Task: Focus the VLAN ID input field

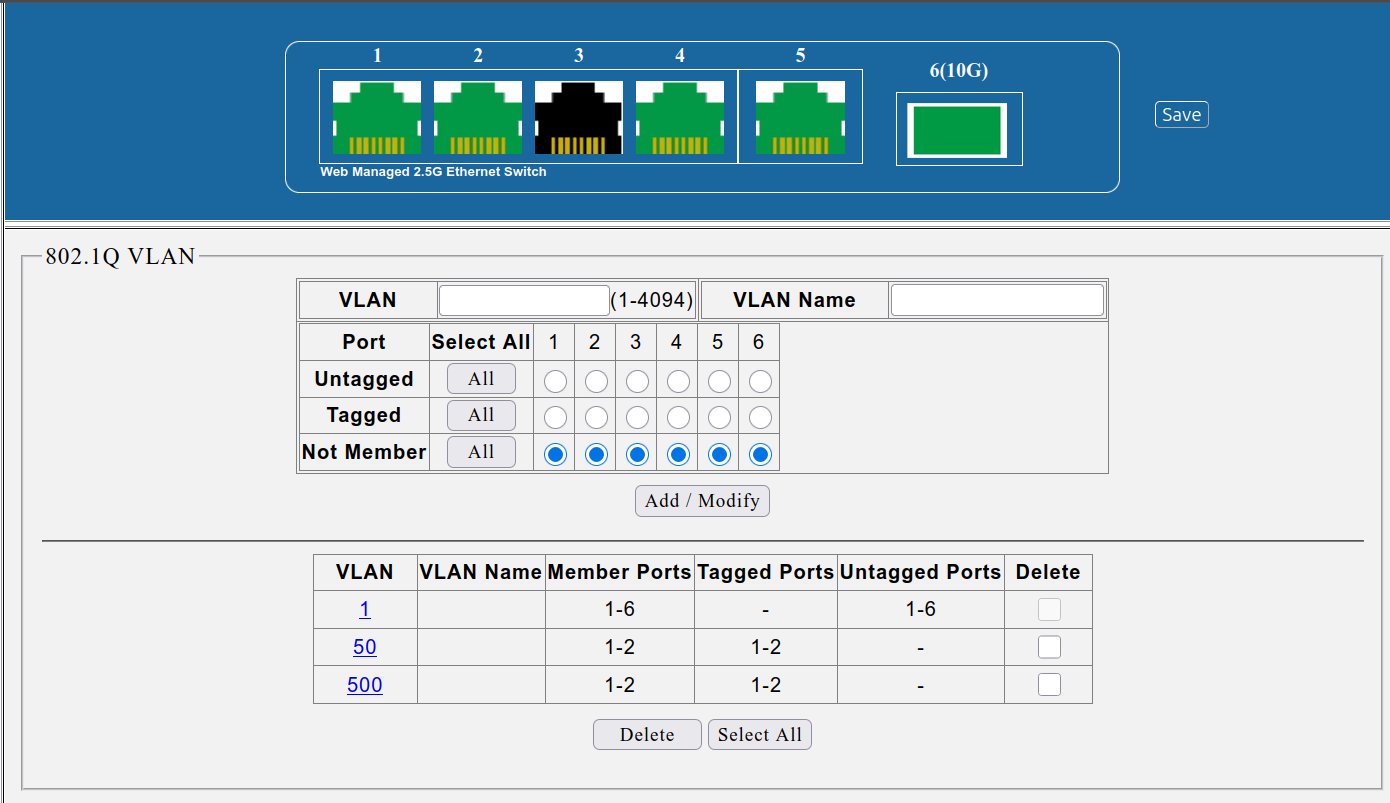Action: tap(524, 300)
